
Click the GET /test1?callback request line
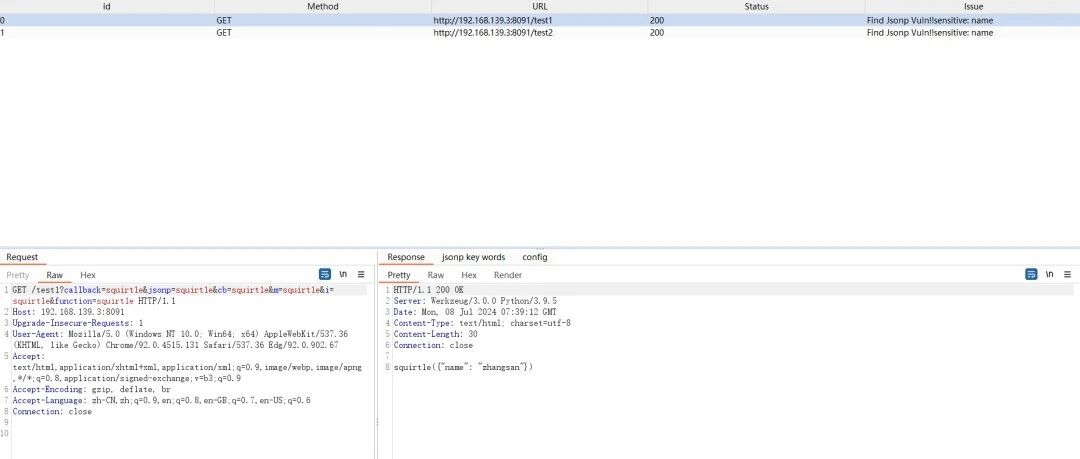[173, 296]
